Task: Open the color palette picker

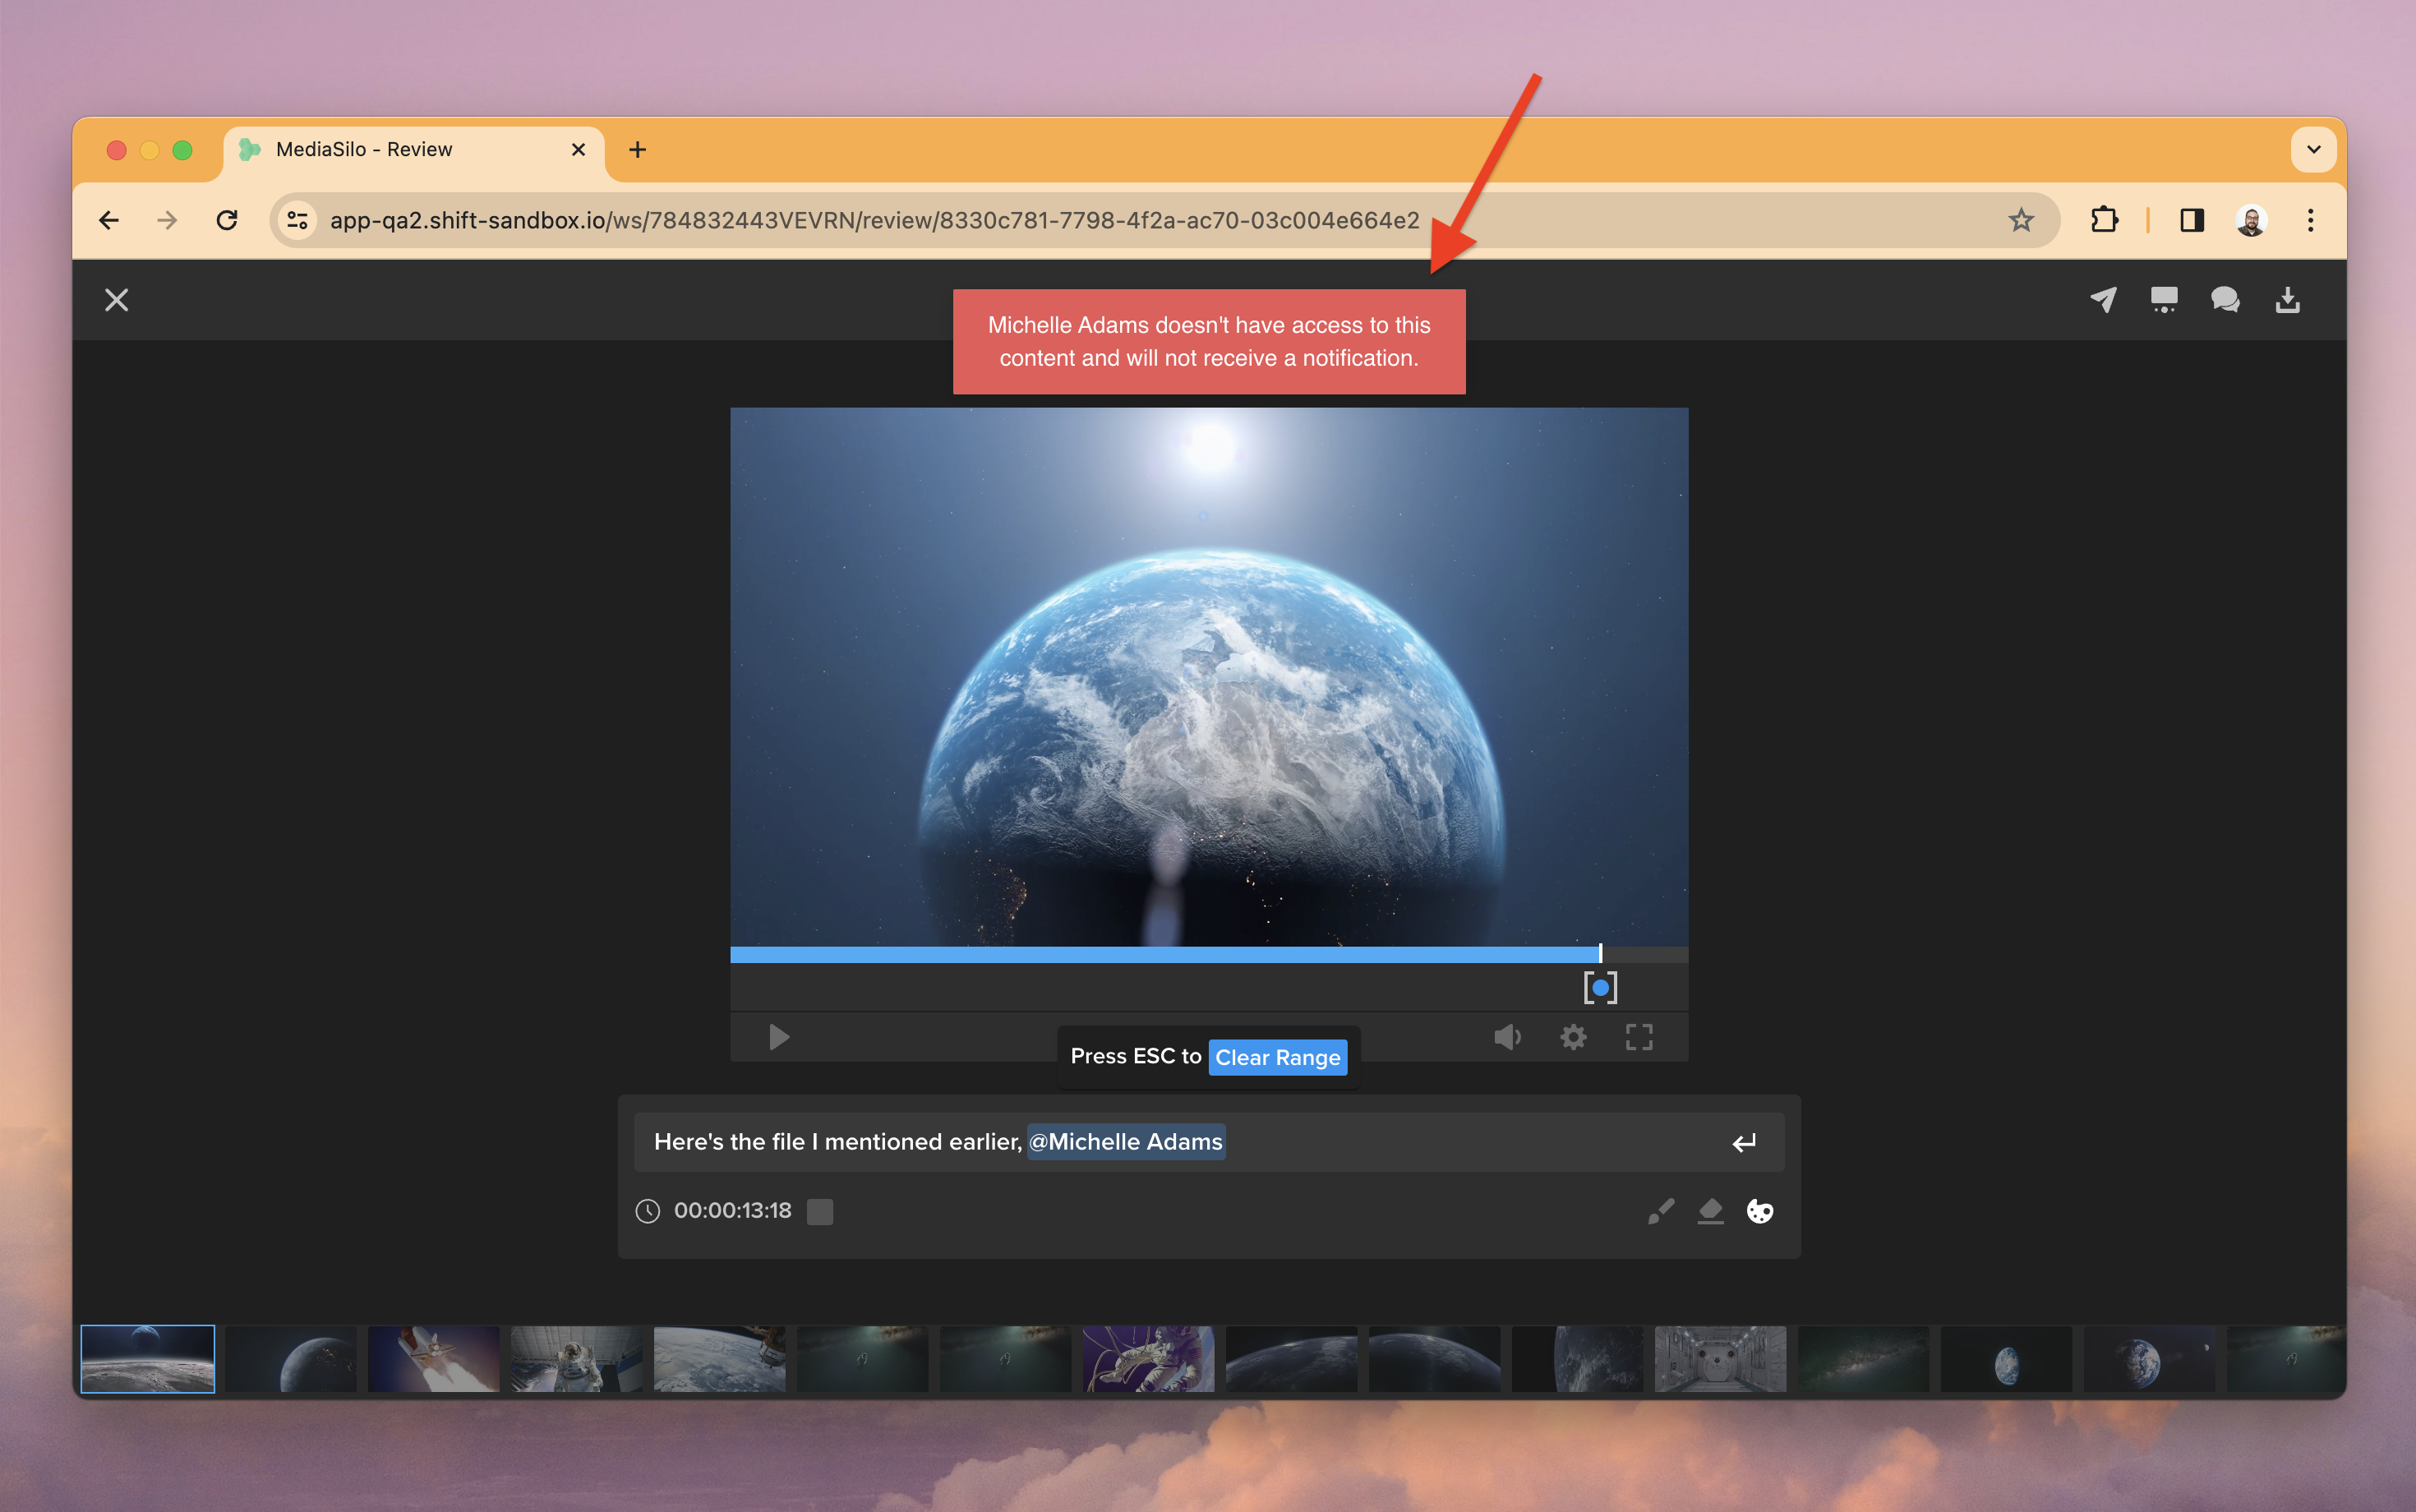Action: coord(1760,1211)
